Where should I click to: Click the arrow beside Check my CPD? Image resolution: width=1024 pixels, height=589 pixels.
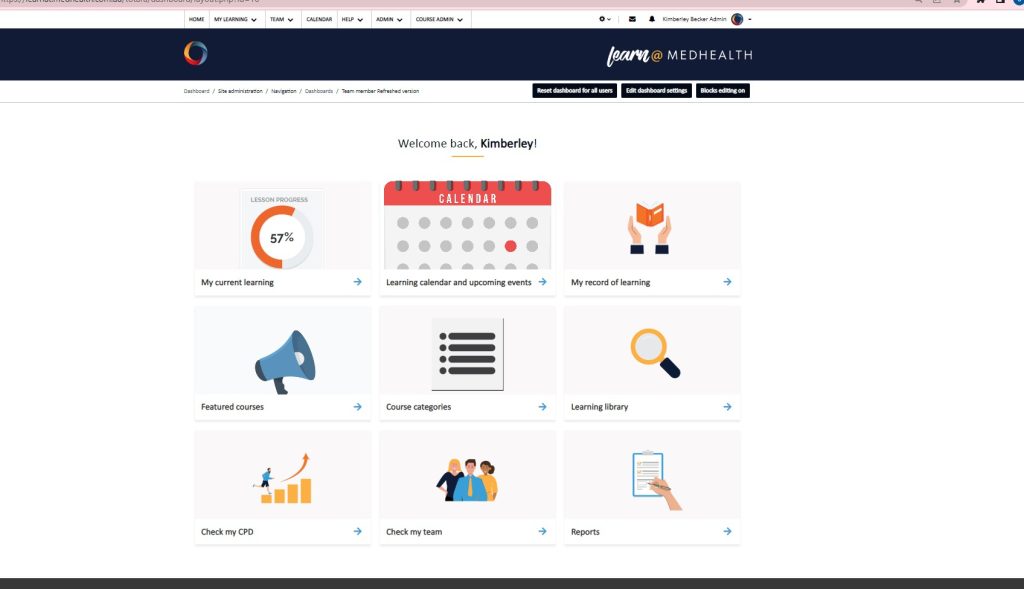click(357, 532)
